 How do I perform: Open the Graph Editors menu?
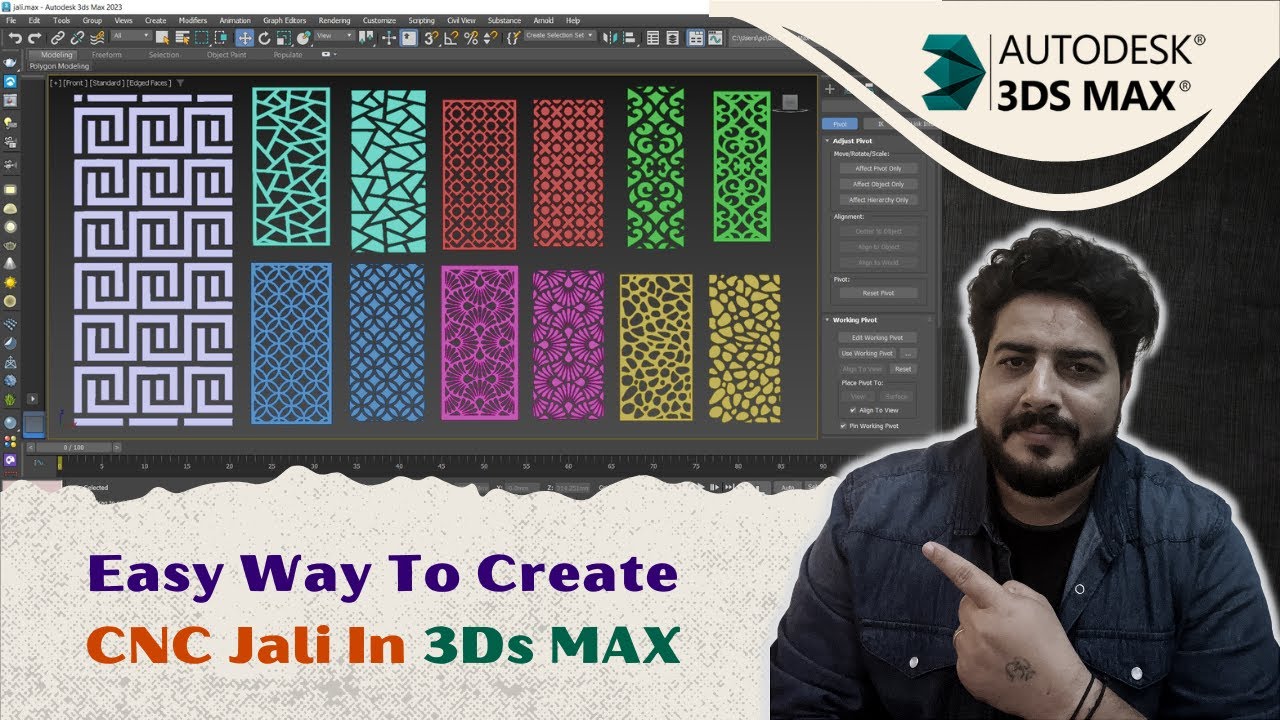point(285,20)
